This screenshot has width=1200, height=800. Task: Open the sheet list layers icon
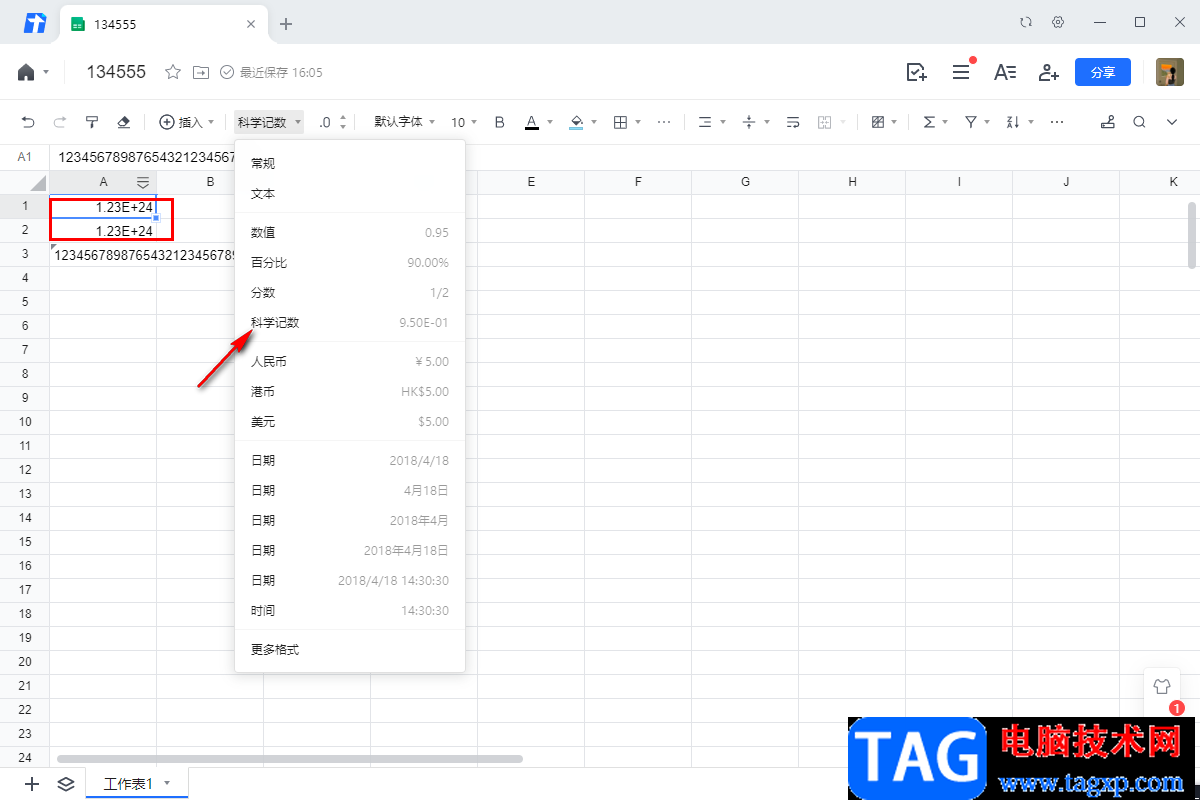66,784
